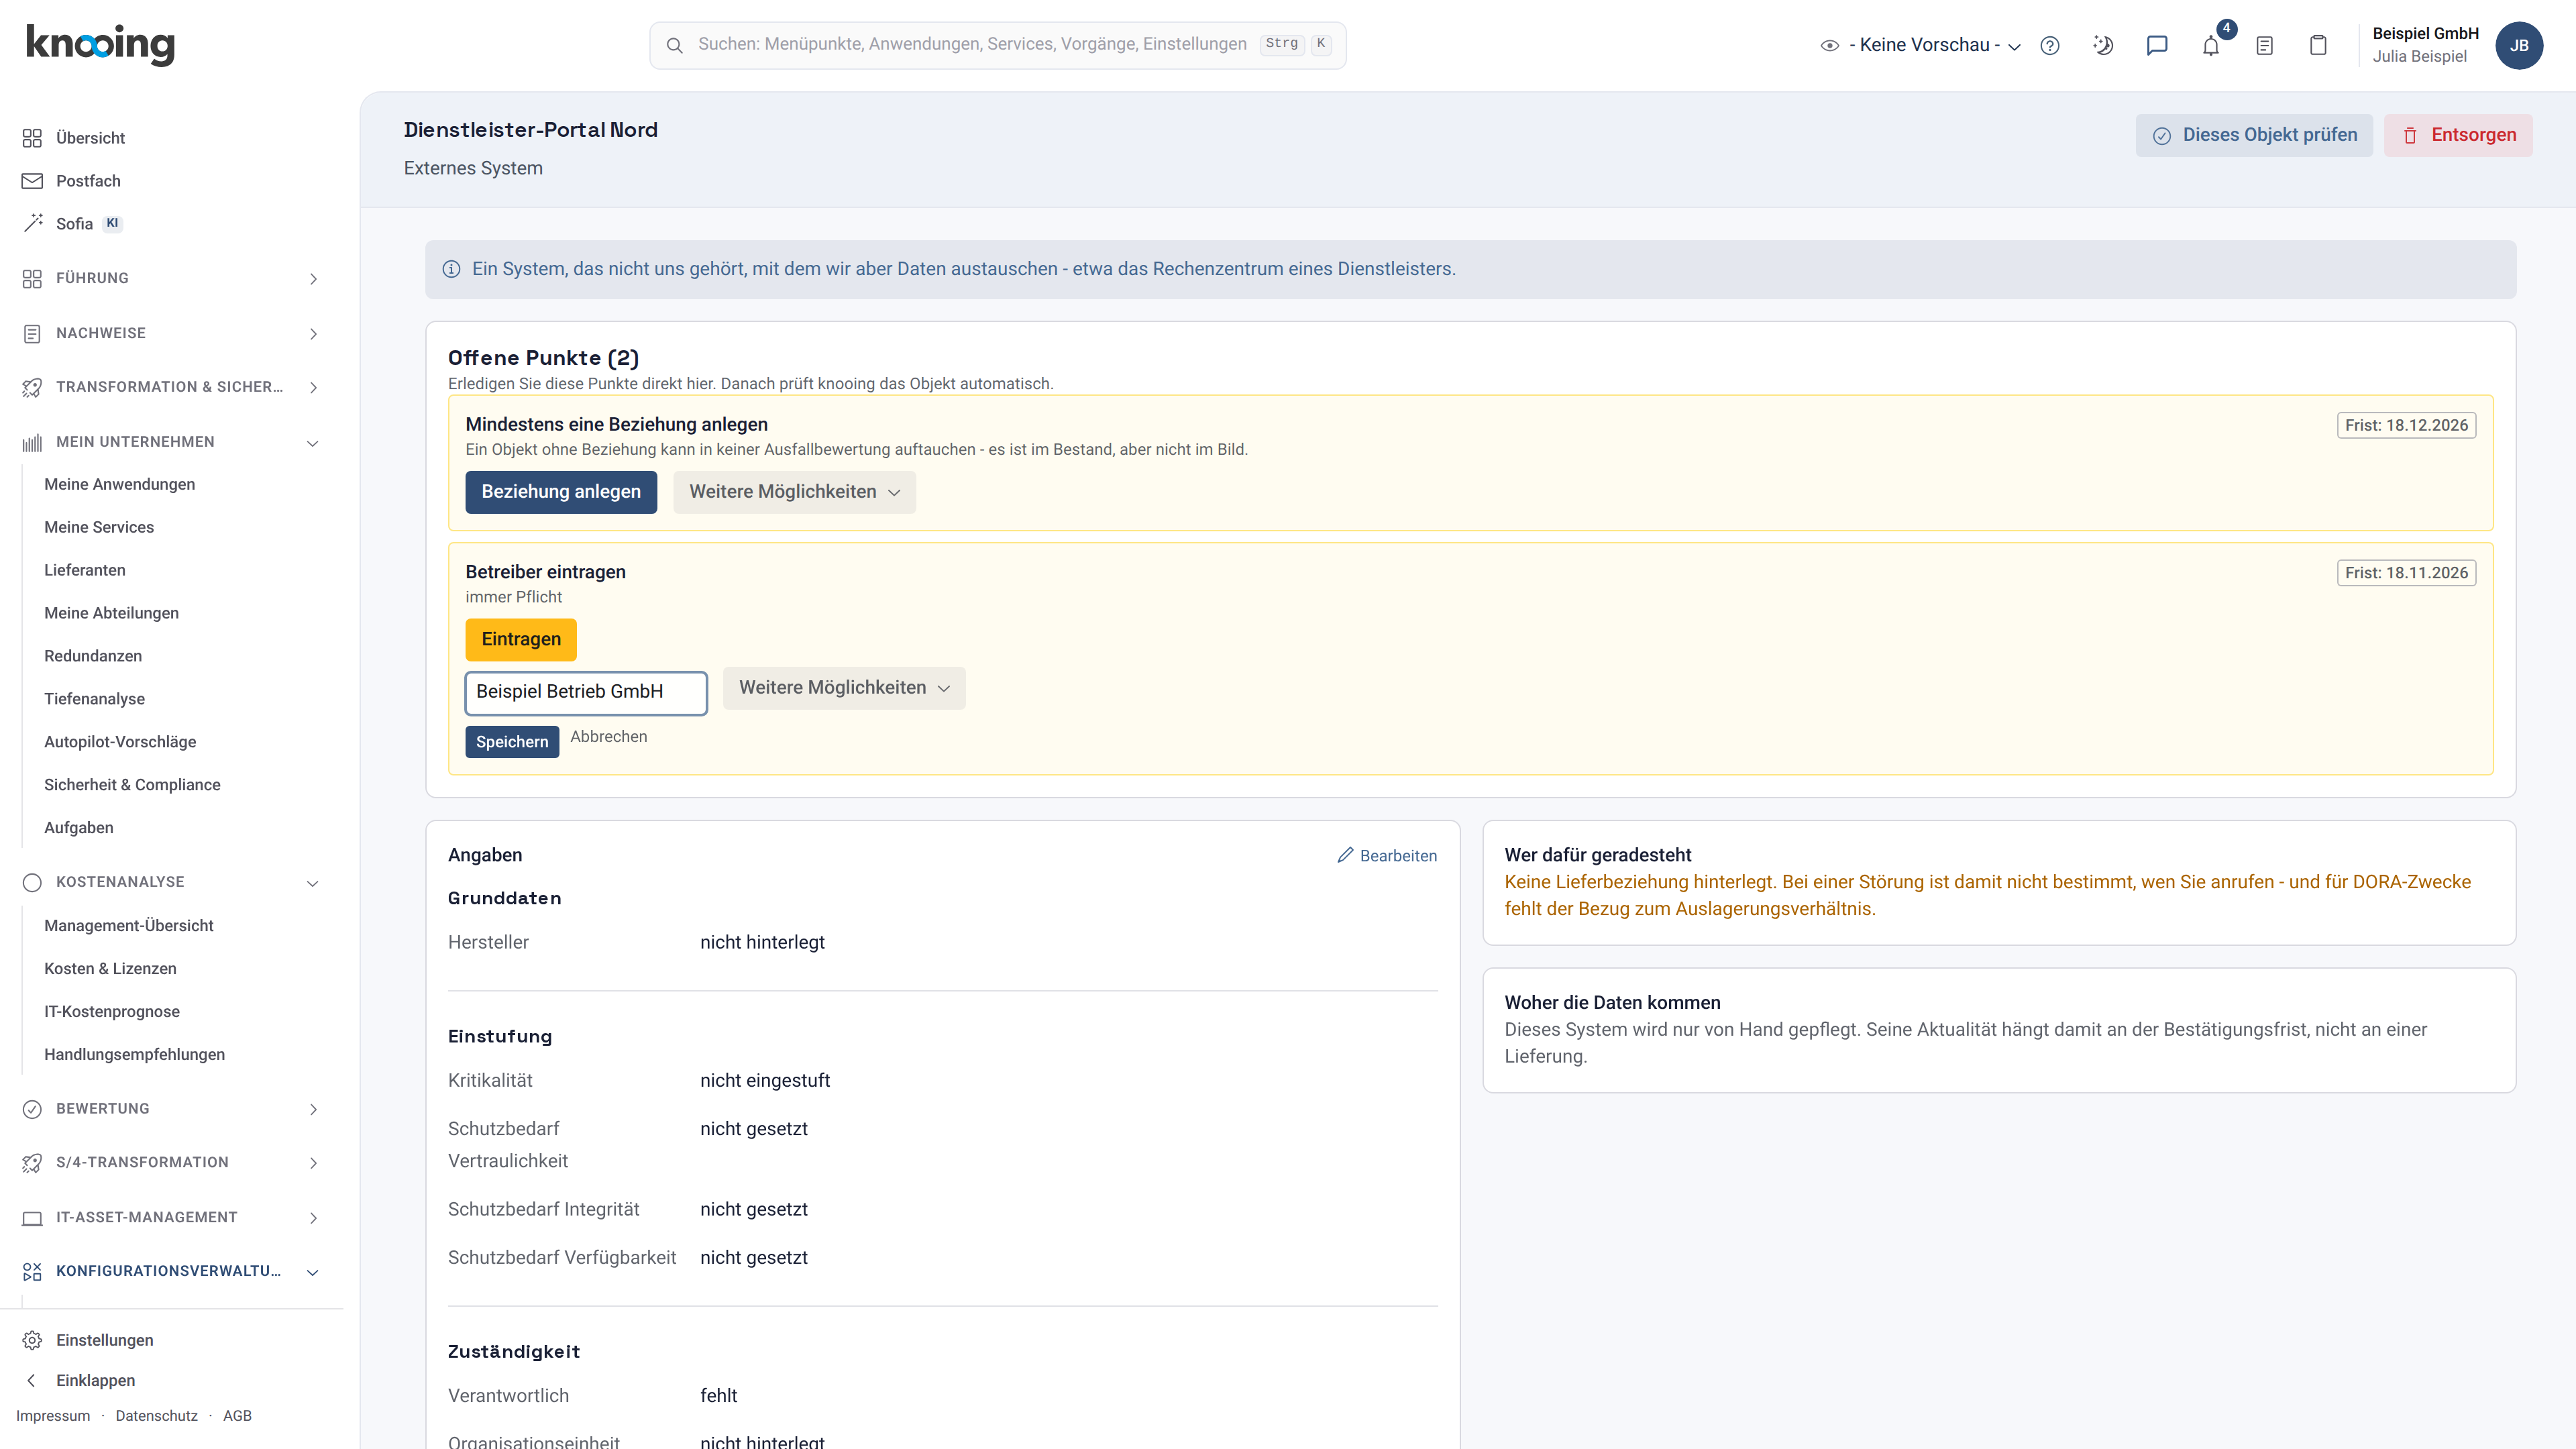Image resolution: width=2576 pixels, height=1449 pixels.
Task: Go to Postfach in sidebar
Action: click(x=88, y=181)
